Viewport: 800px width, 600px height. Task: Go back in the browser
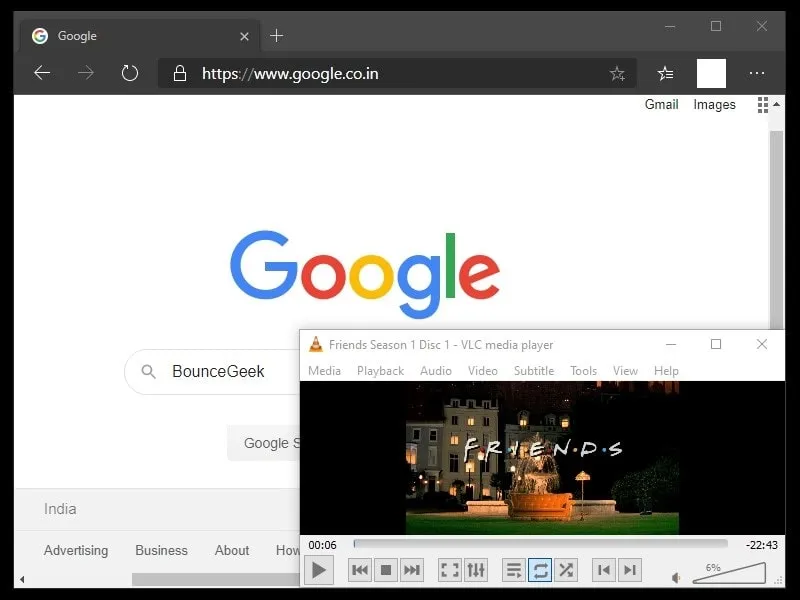[x=42, y=73]
